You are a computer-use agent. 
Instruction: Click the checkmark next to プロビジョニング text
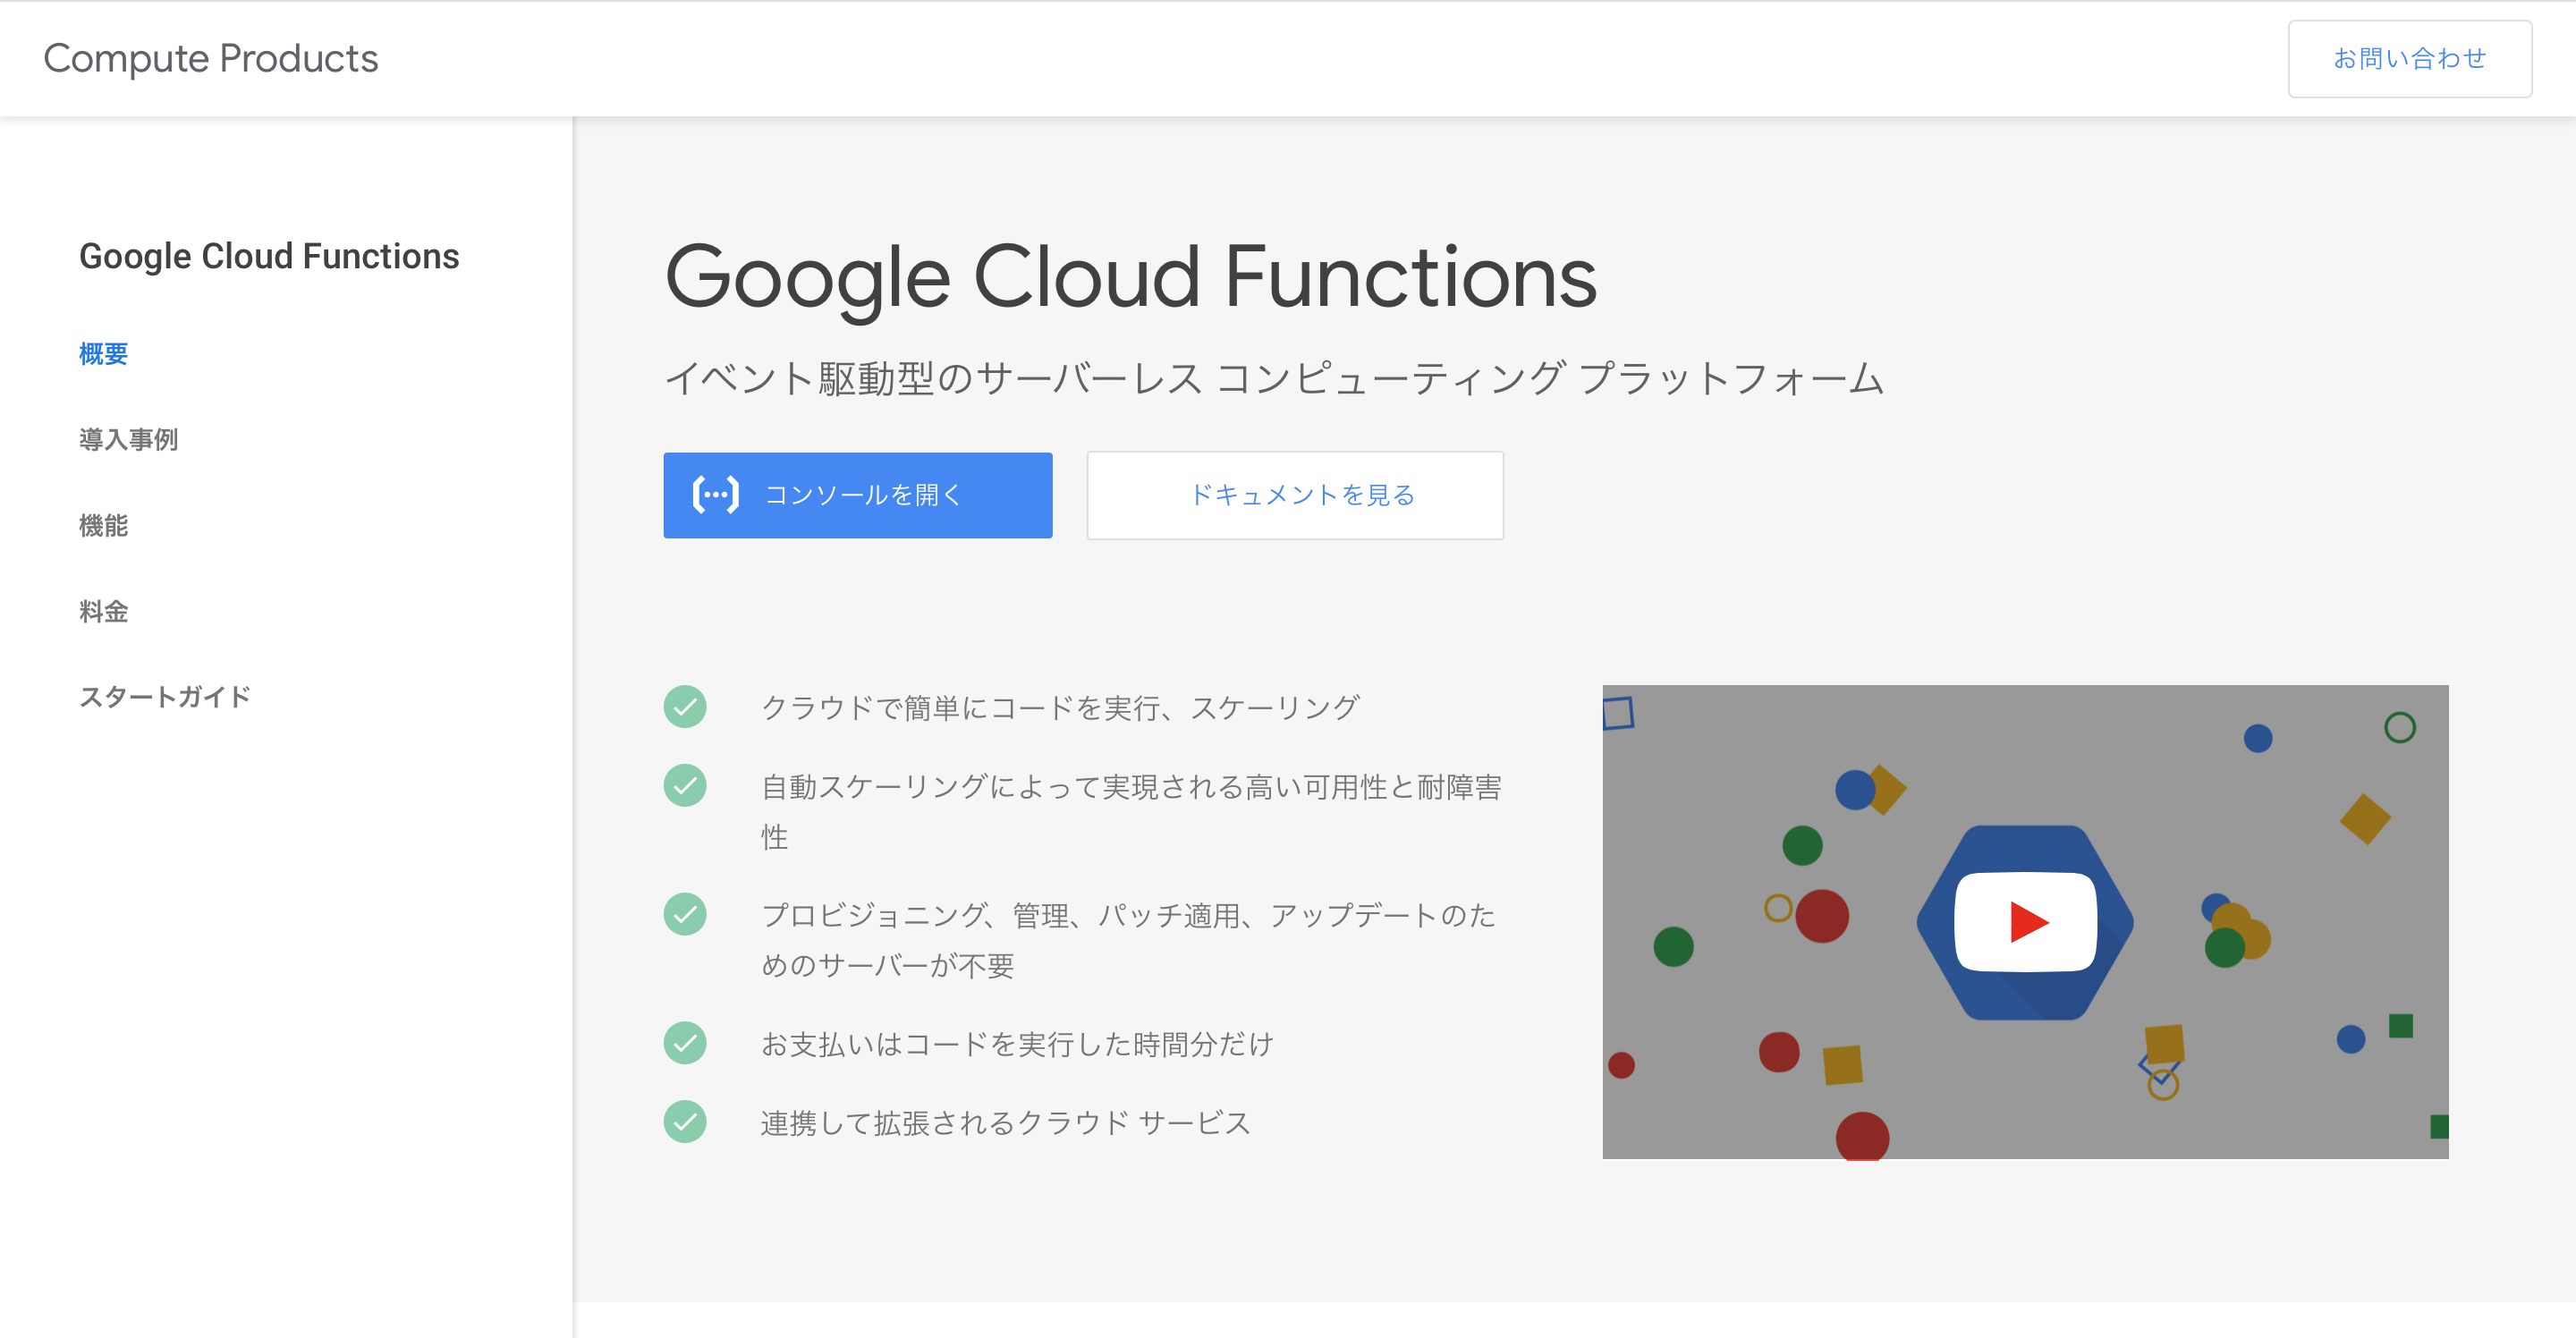tap(685, 913)
